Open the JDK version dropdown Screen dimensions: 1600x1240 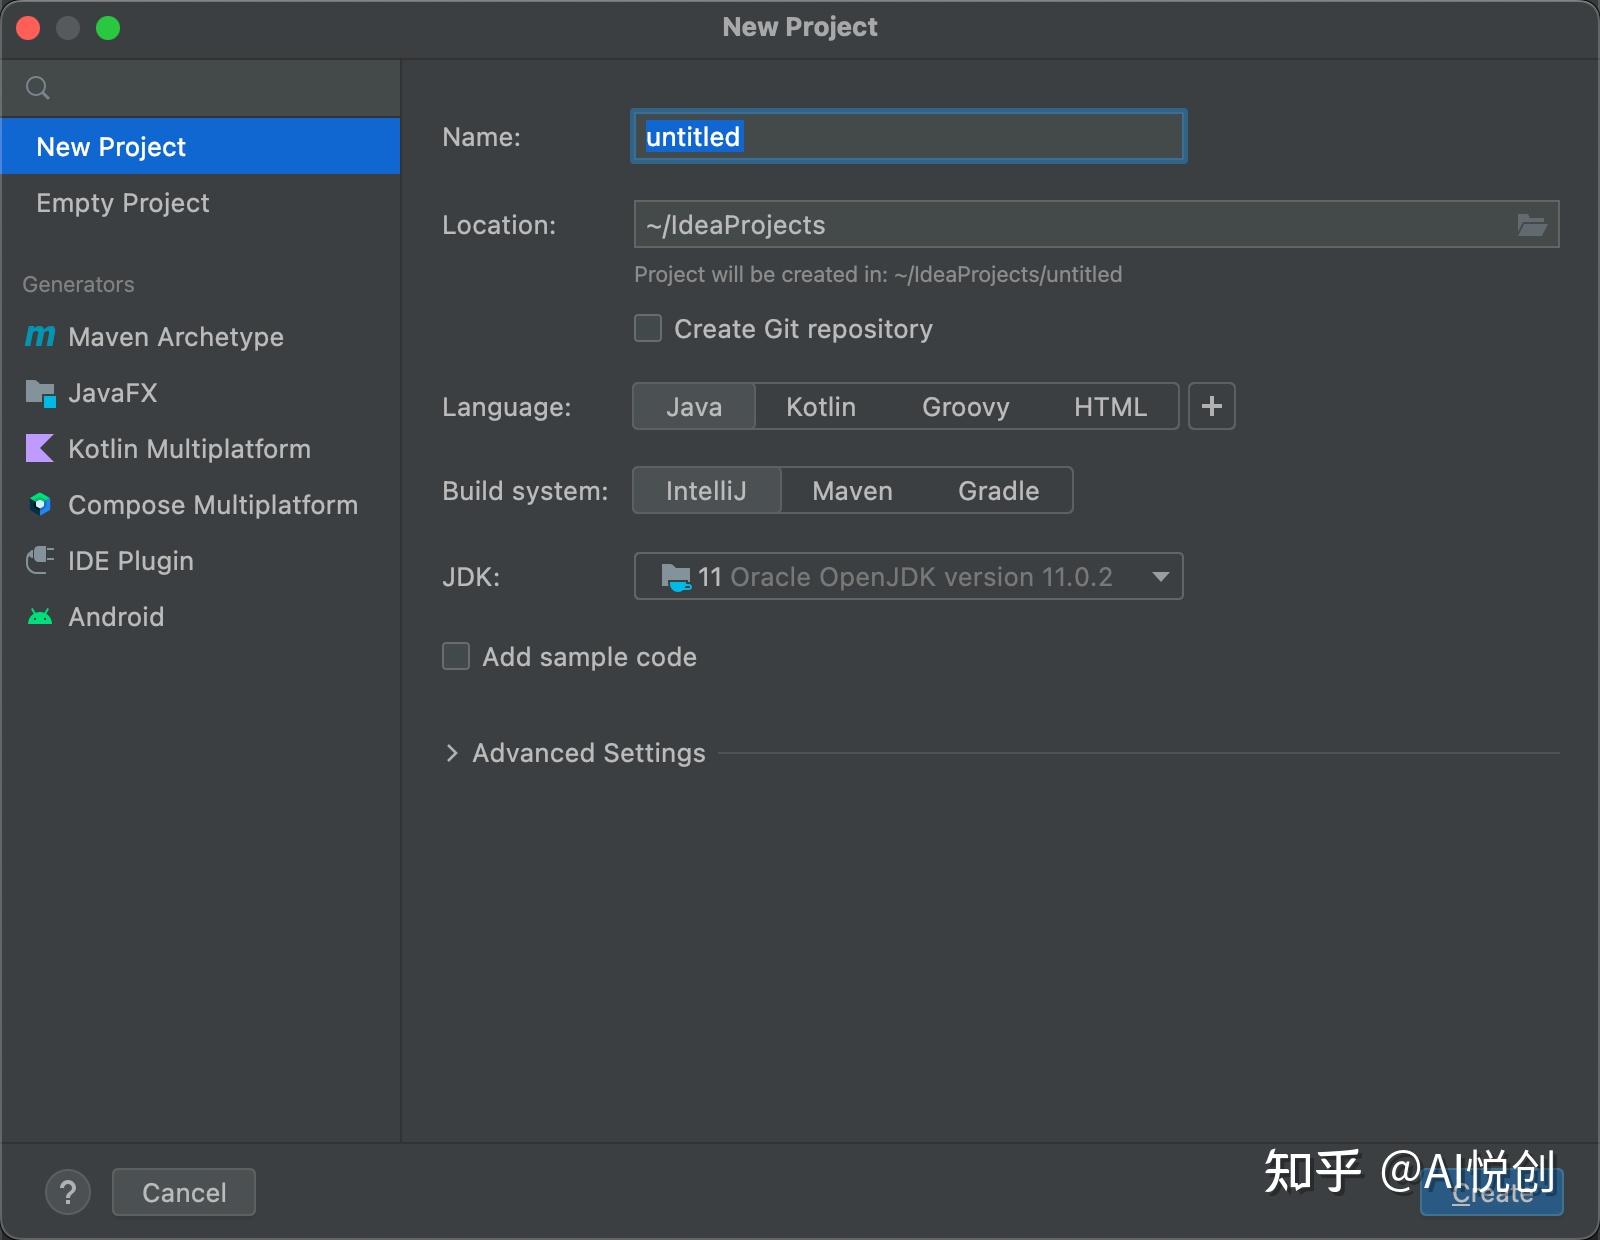click(1160, 577)
